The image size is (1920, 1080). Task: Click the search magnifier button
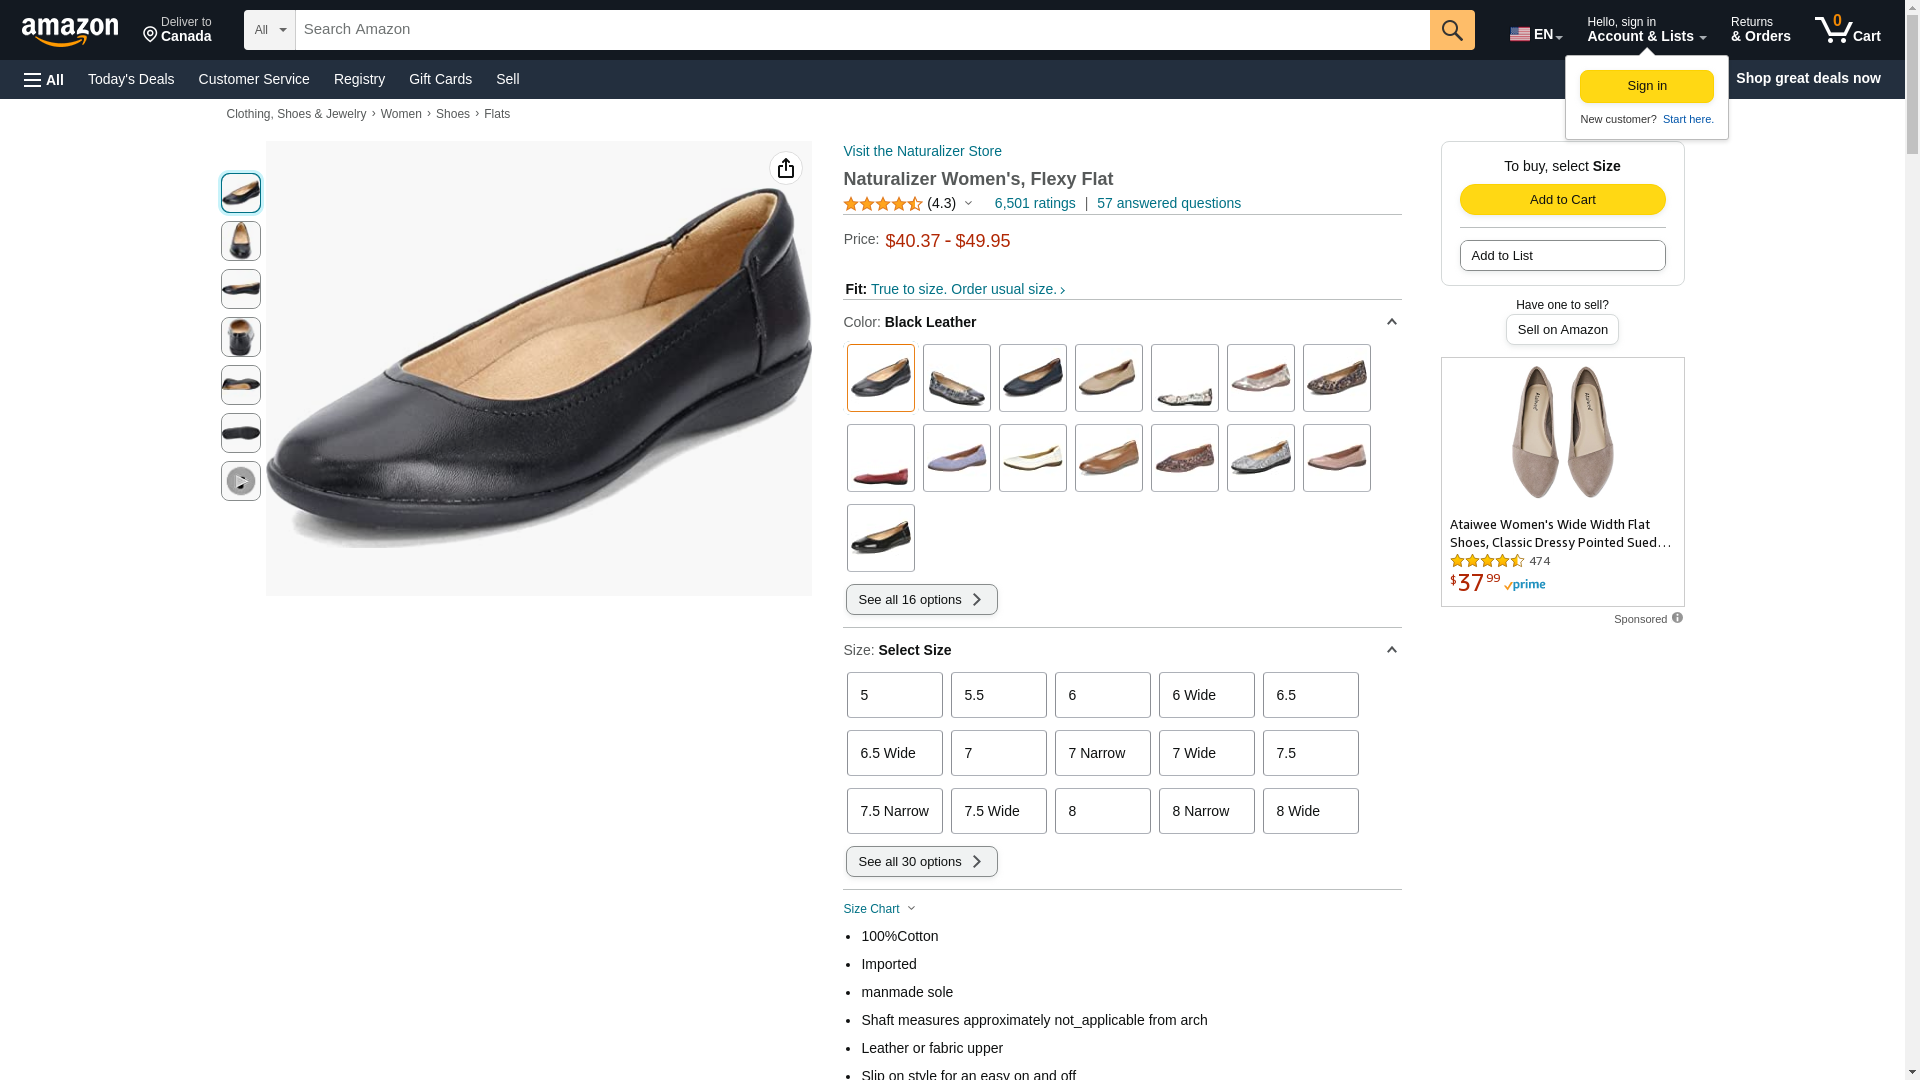pos(1452,30)
